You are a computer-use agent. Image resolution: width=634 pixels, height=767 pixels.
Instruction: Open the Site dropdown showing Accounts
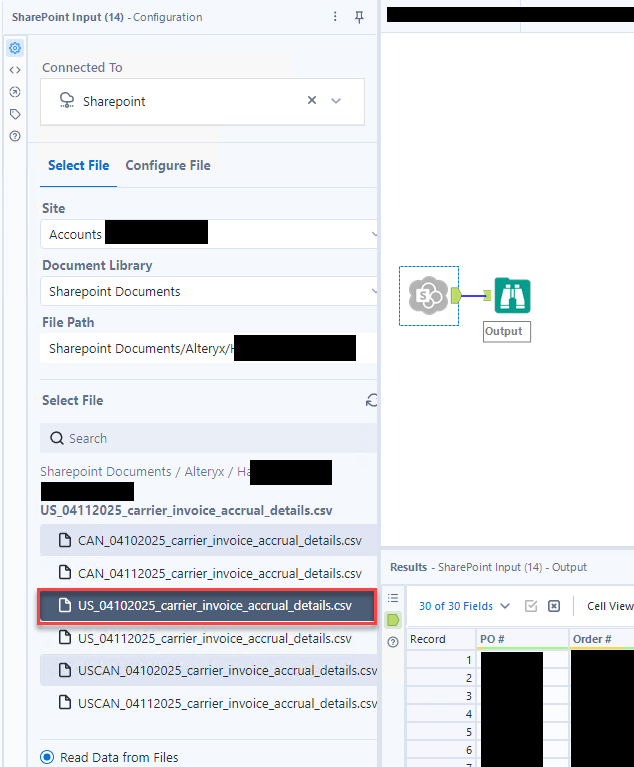click(x=209, y=234)
